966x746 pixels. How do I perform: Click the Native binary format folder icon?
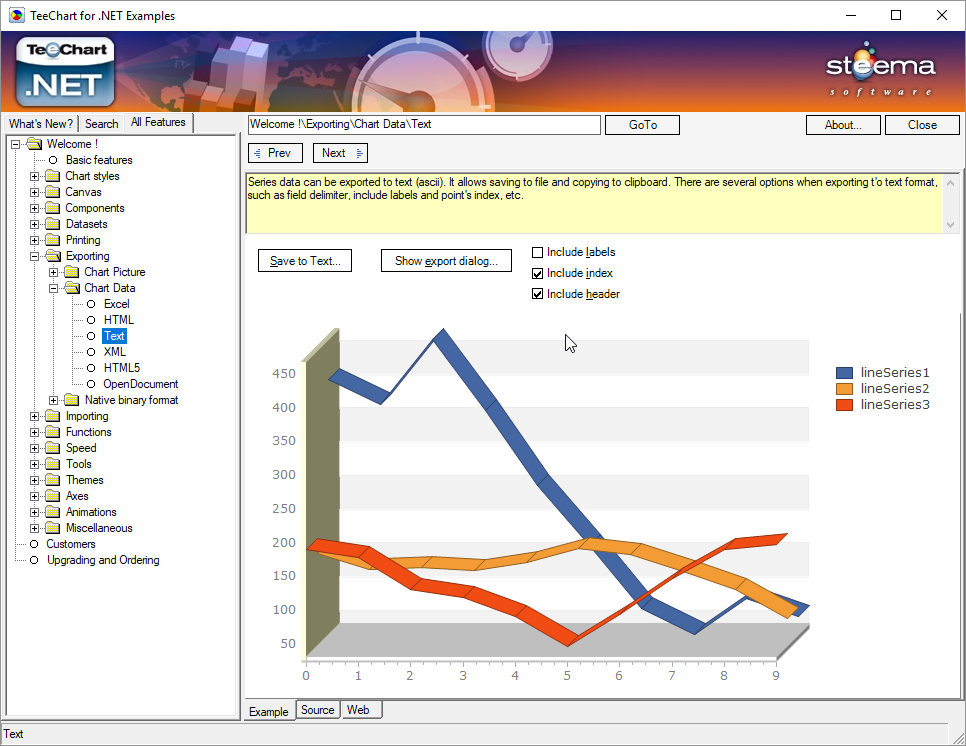[71, 400]
